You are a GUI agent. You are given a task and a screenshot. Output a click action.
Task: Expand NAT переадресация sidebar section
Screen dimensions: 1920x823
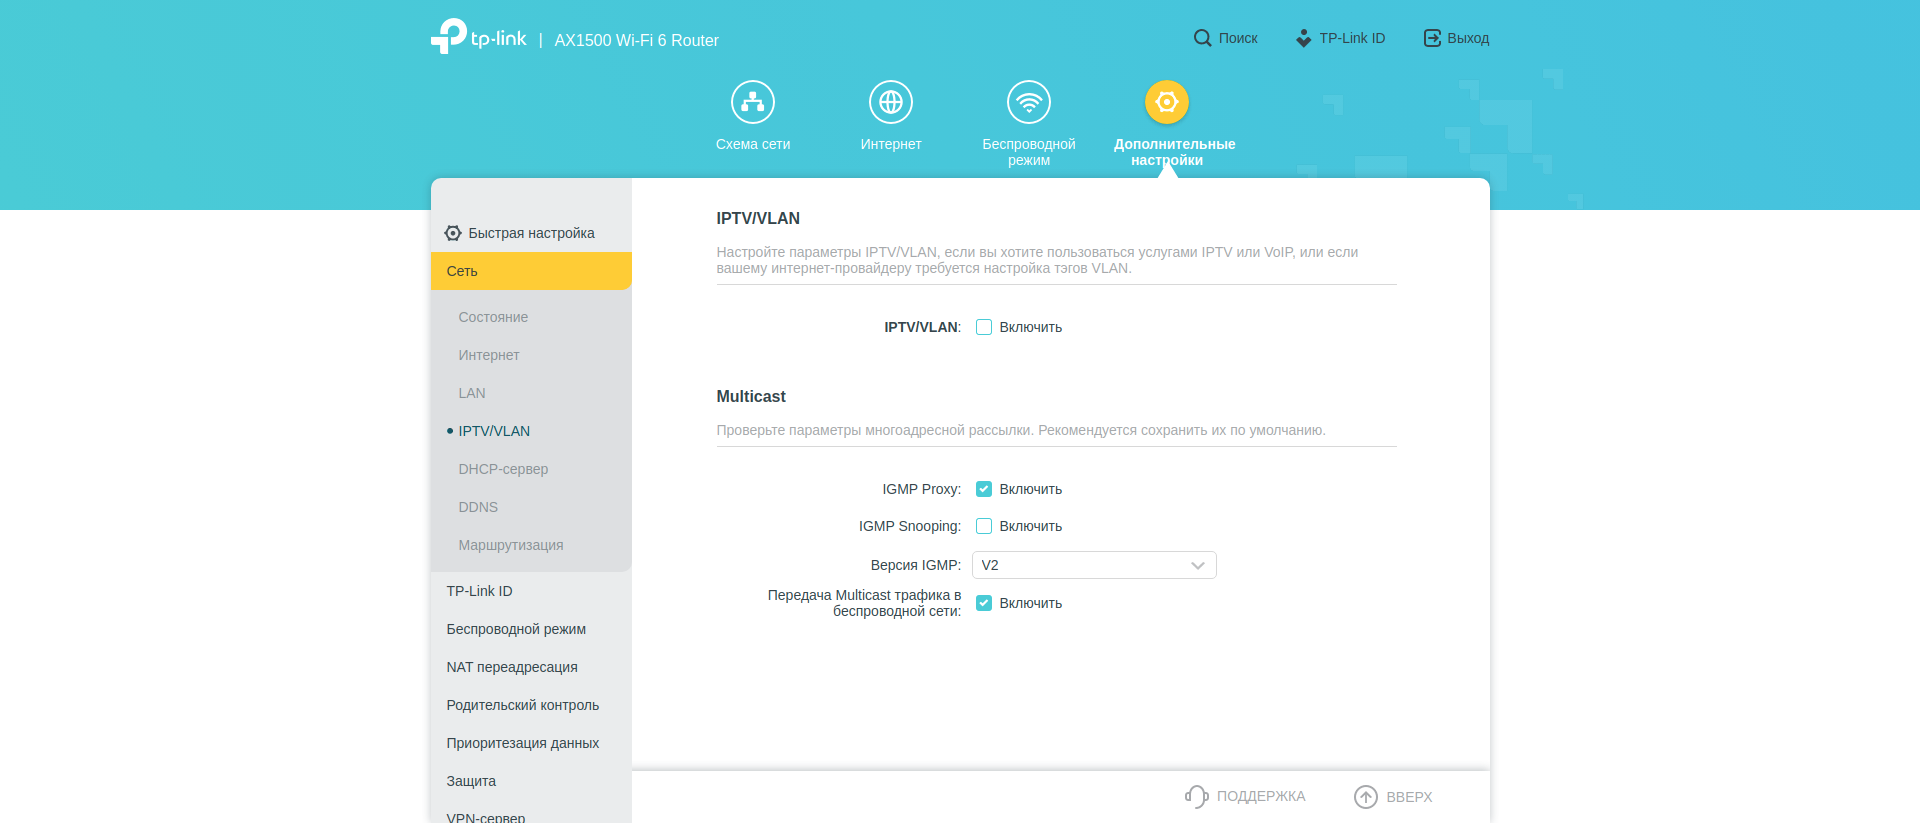click(512, 667)
